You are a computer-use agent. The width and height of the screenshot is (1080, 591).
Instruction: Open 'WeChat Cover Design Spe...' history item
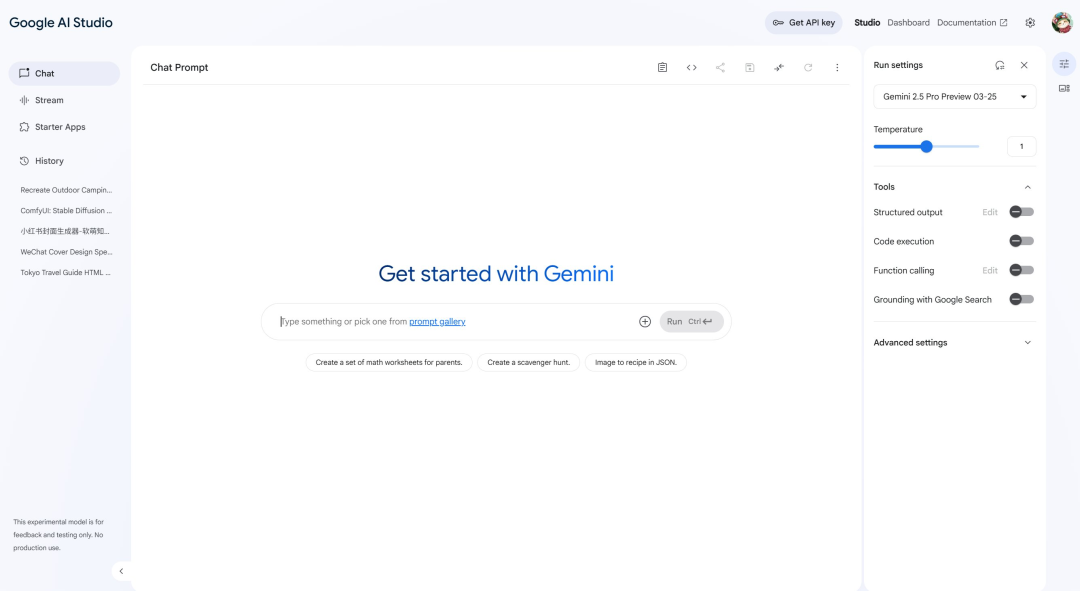pos(66,252)
